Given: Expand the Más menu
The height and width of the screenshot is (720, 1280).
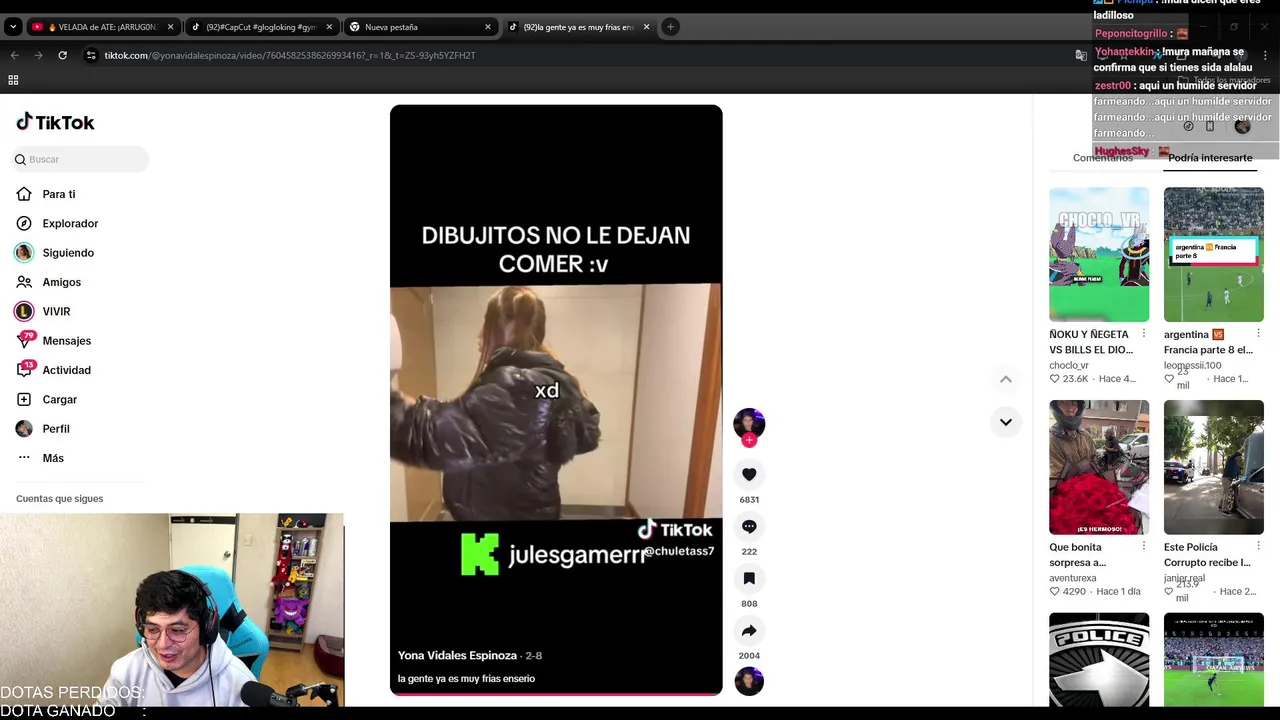Looking at the screenshot, I should (53, 458).
